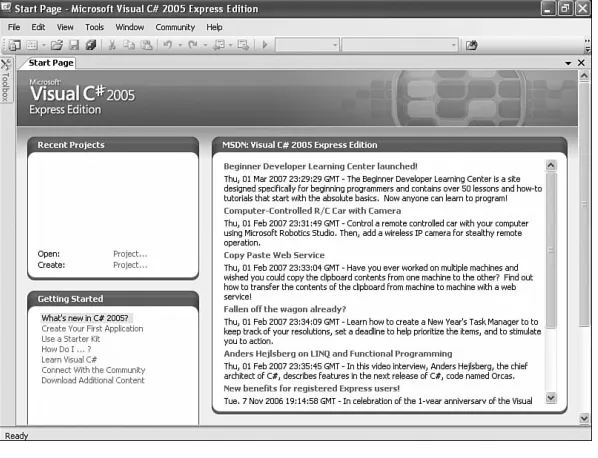Open the Toolbox side panel tab
This screenshot has height=458, width=598.
pos(5,80)
